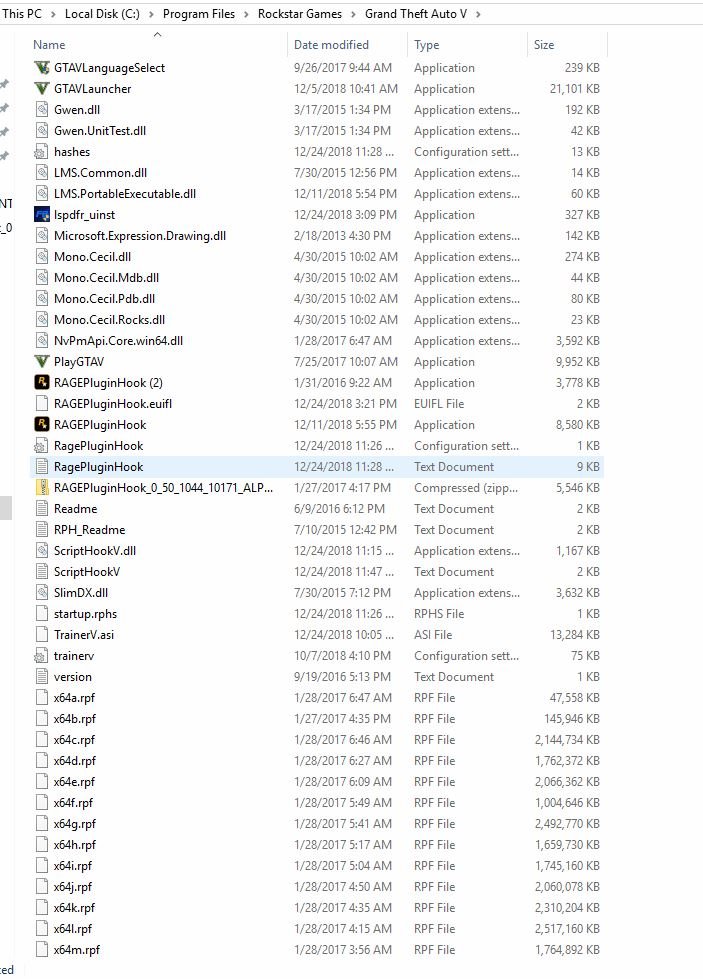Click the TrainerV.asi file icon
This screenshot has width=703, height=979.
(x=42, y=634)
